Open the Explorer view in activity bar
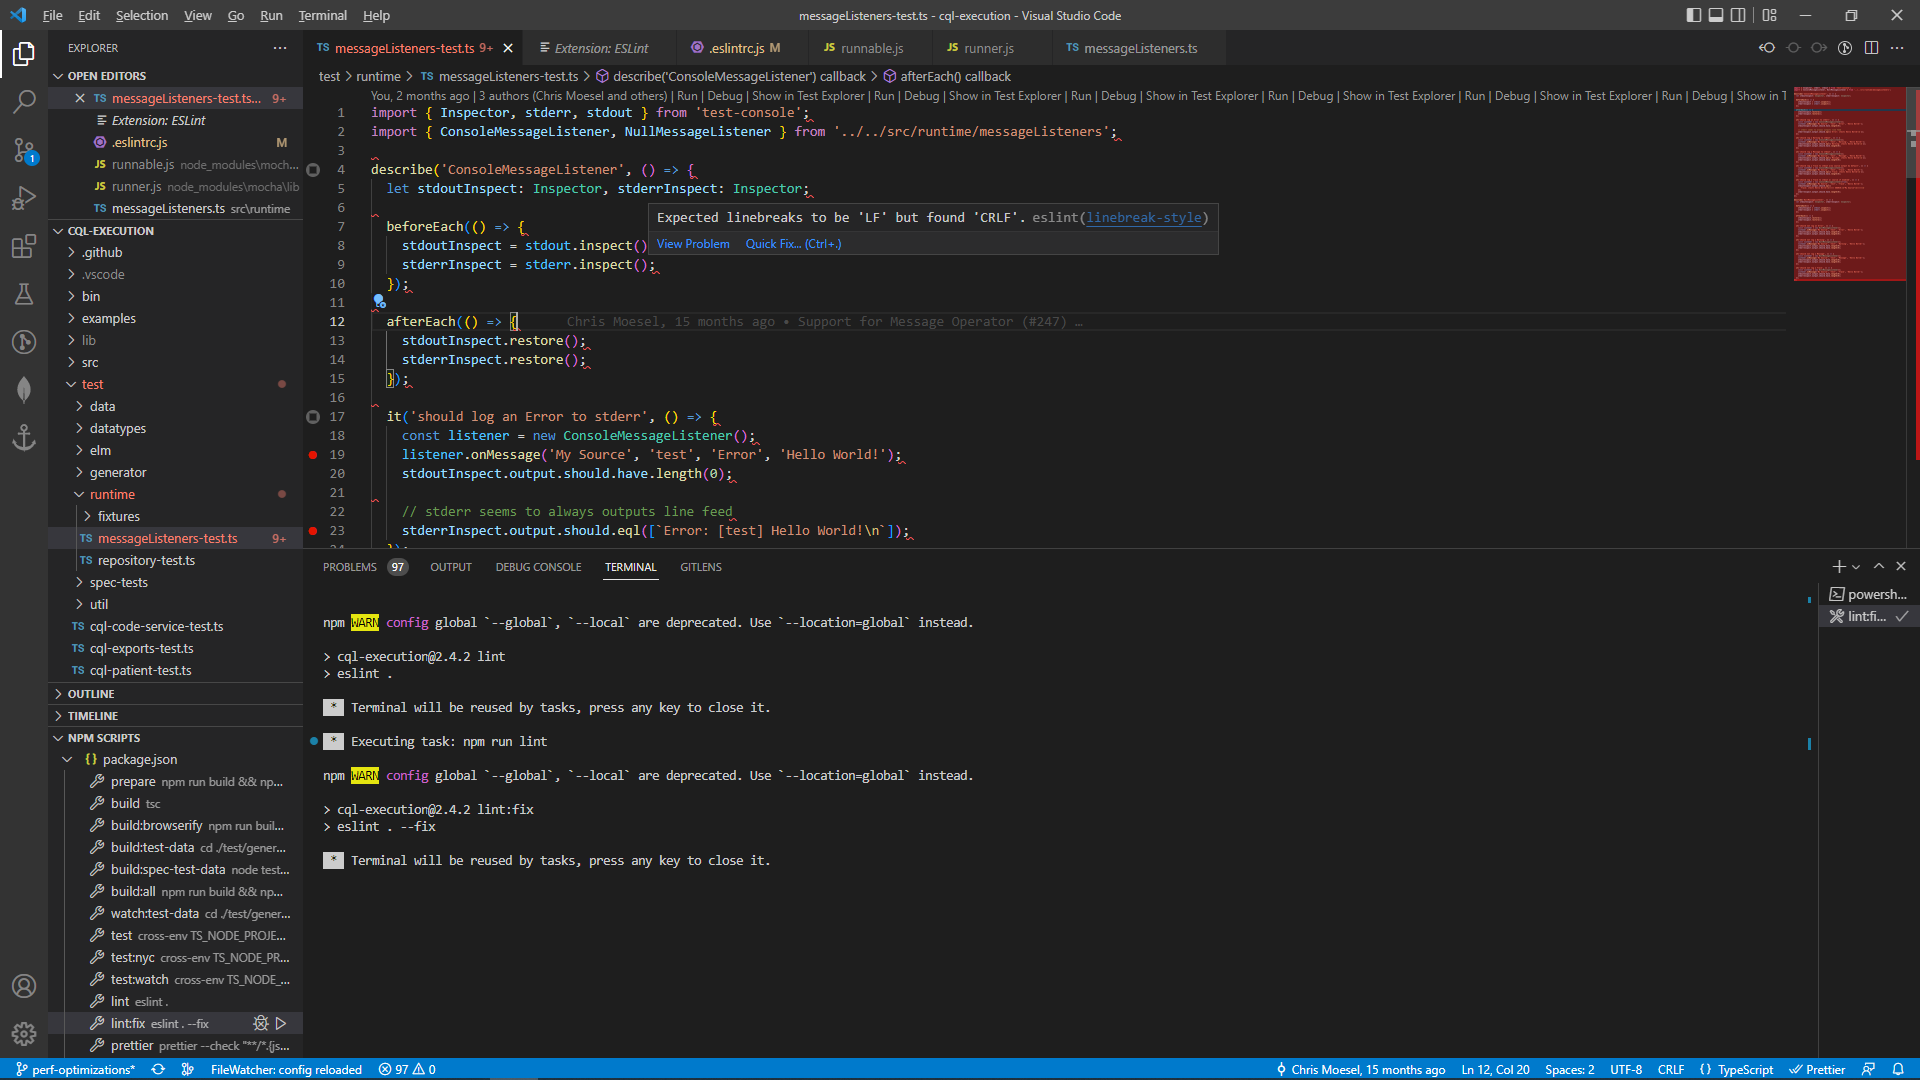This screenshot has width=1920, height=1080. [x=24, y=54]
